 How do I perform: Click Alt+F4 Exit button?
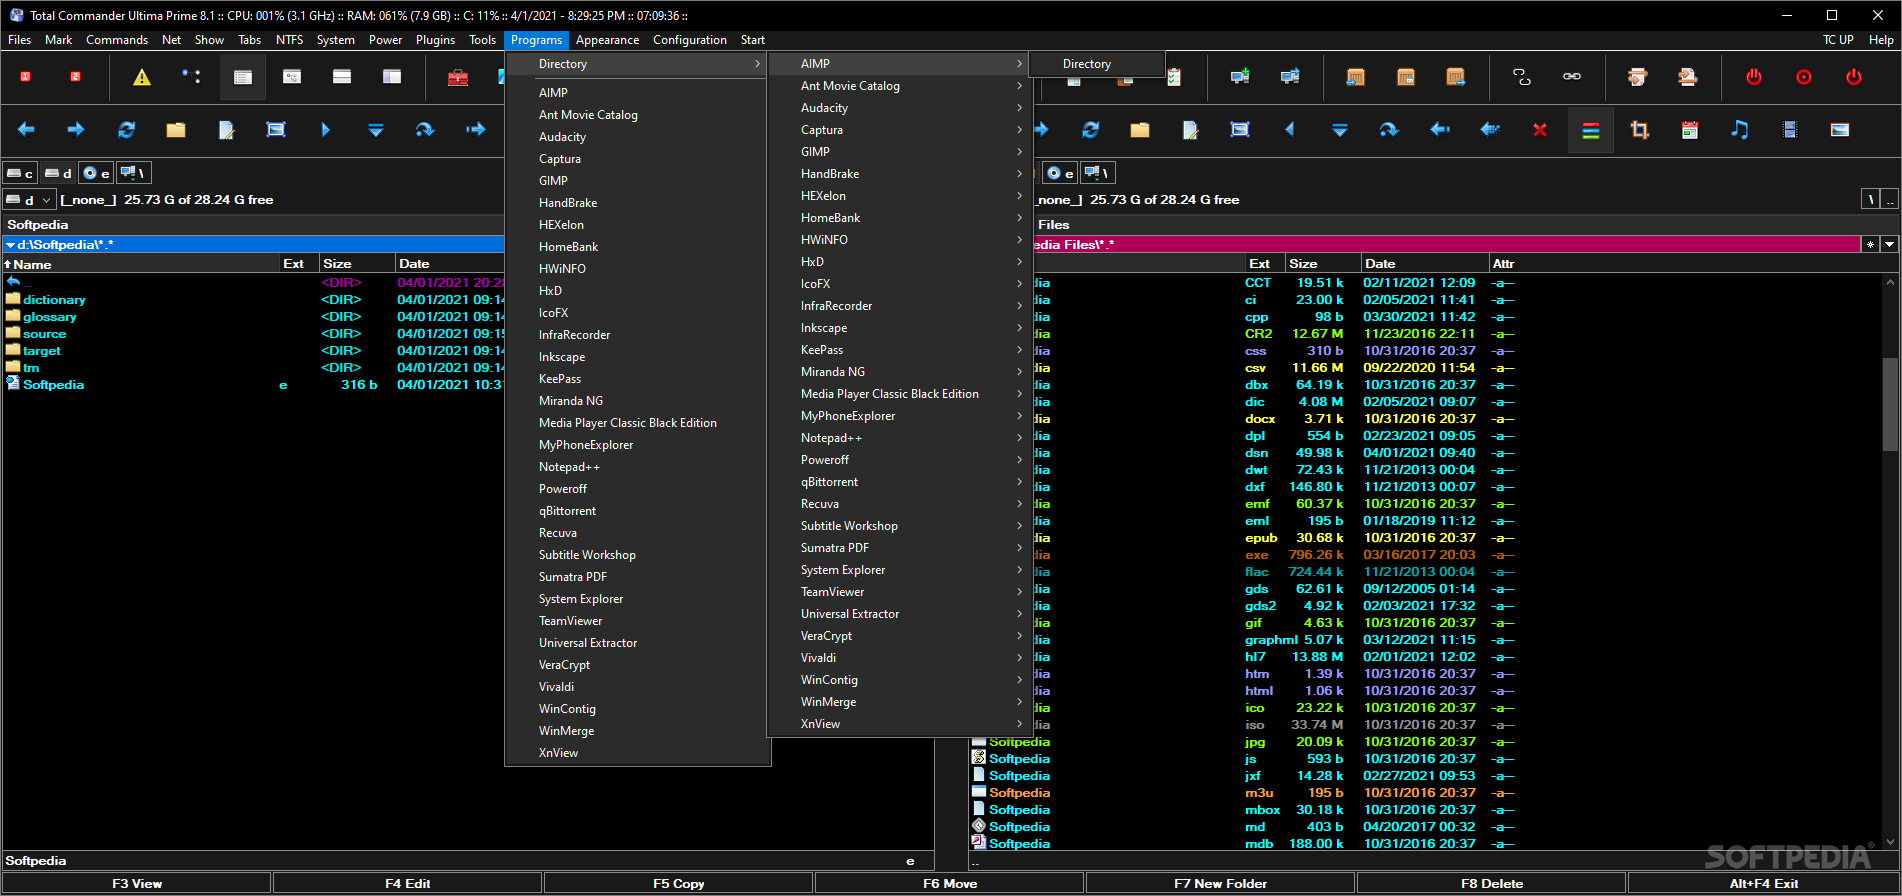pyautogui.click(x=1763, y=883)
